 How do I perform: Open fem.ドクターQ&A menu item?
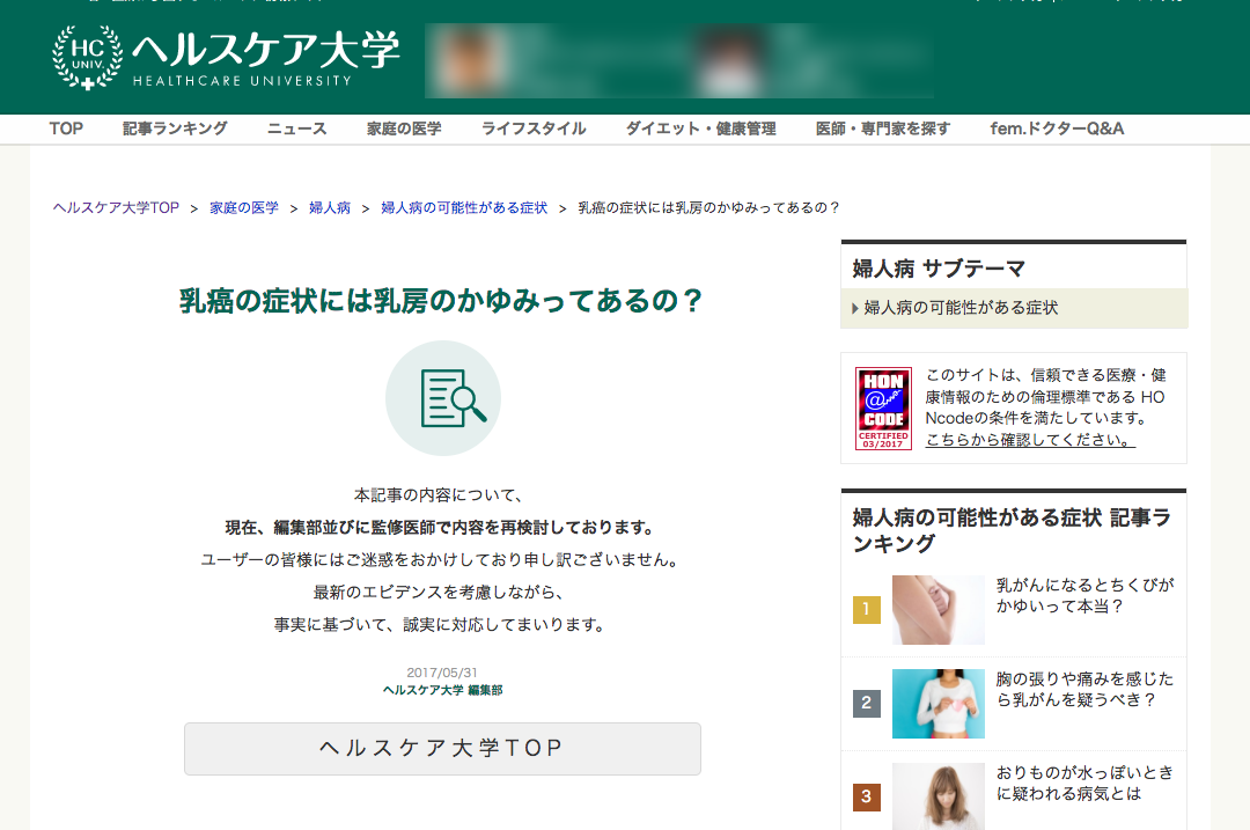(x=1057, y=129)
